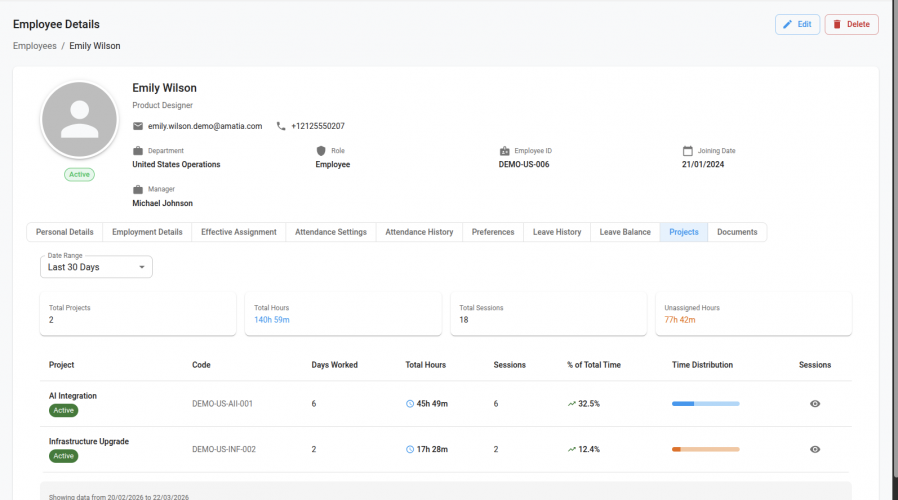
Task: Click the Product Designer job title
Action: tap(163, 105)
